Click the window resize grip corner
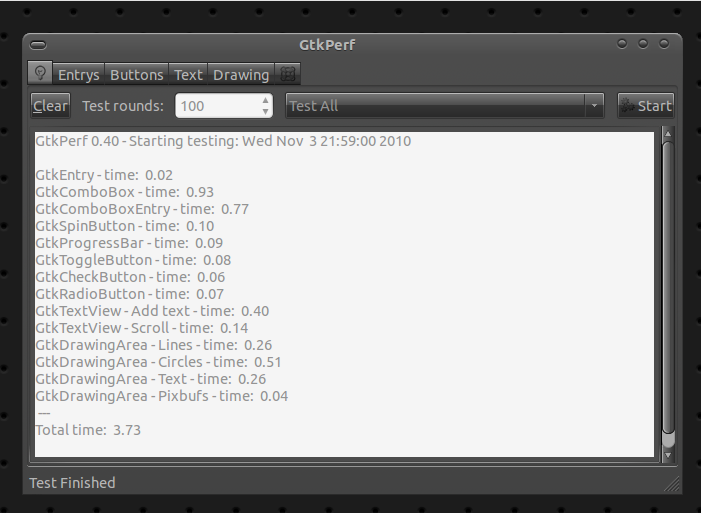 point(672,484)
